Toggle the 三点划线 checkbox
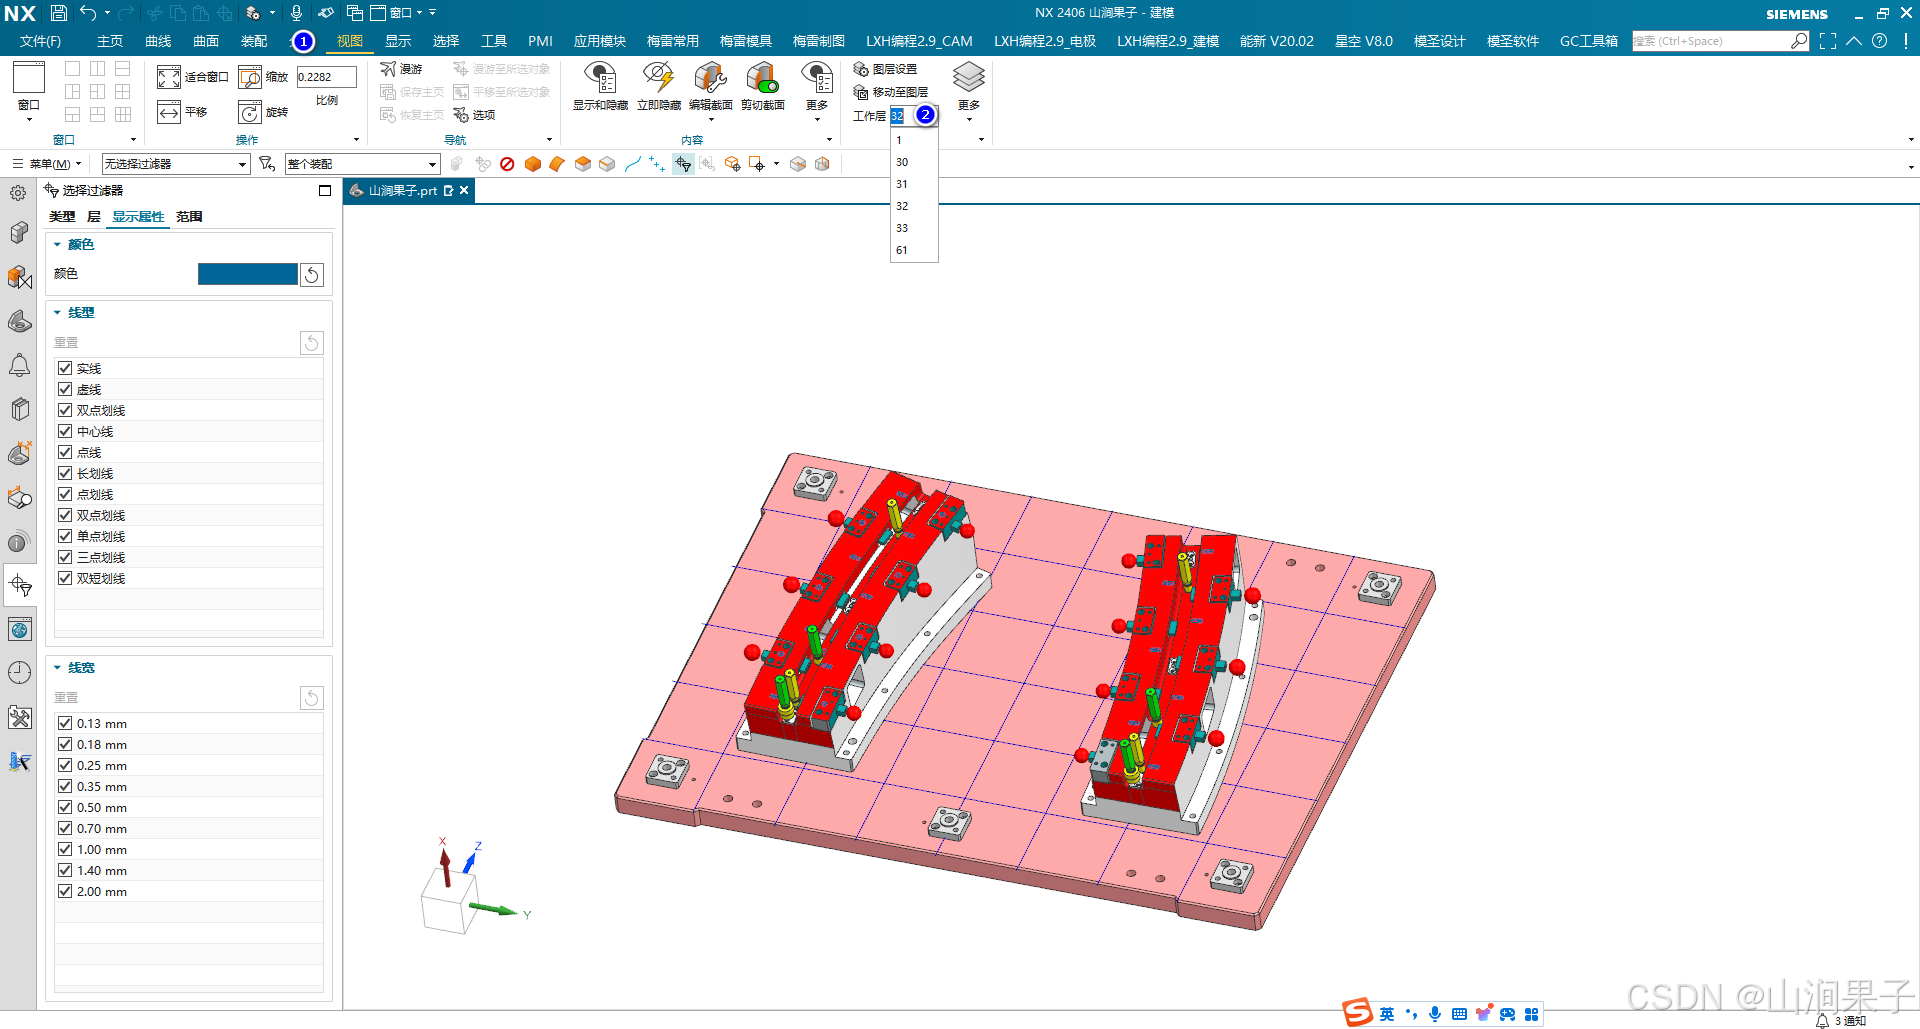 (x=65, y=557)
